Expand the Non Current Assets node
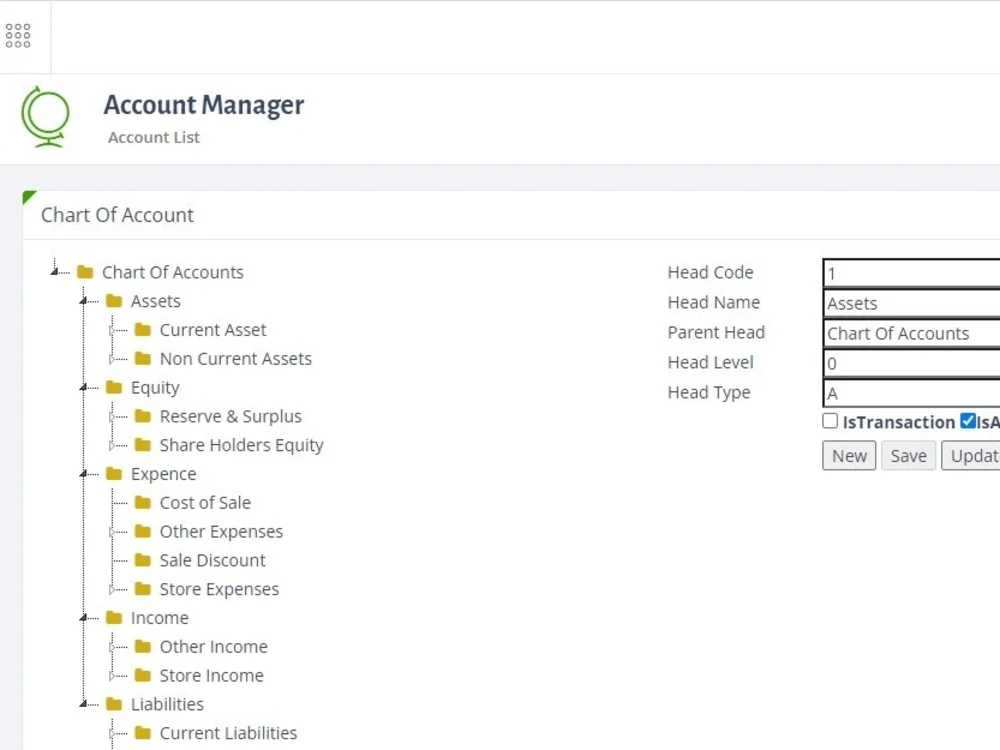Screen dimensions: 1000x750 pos(113,358)
